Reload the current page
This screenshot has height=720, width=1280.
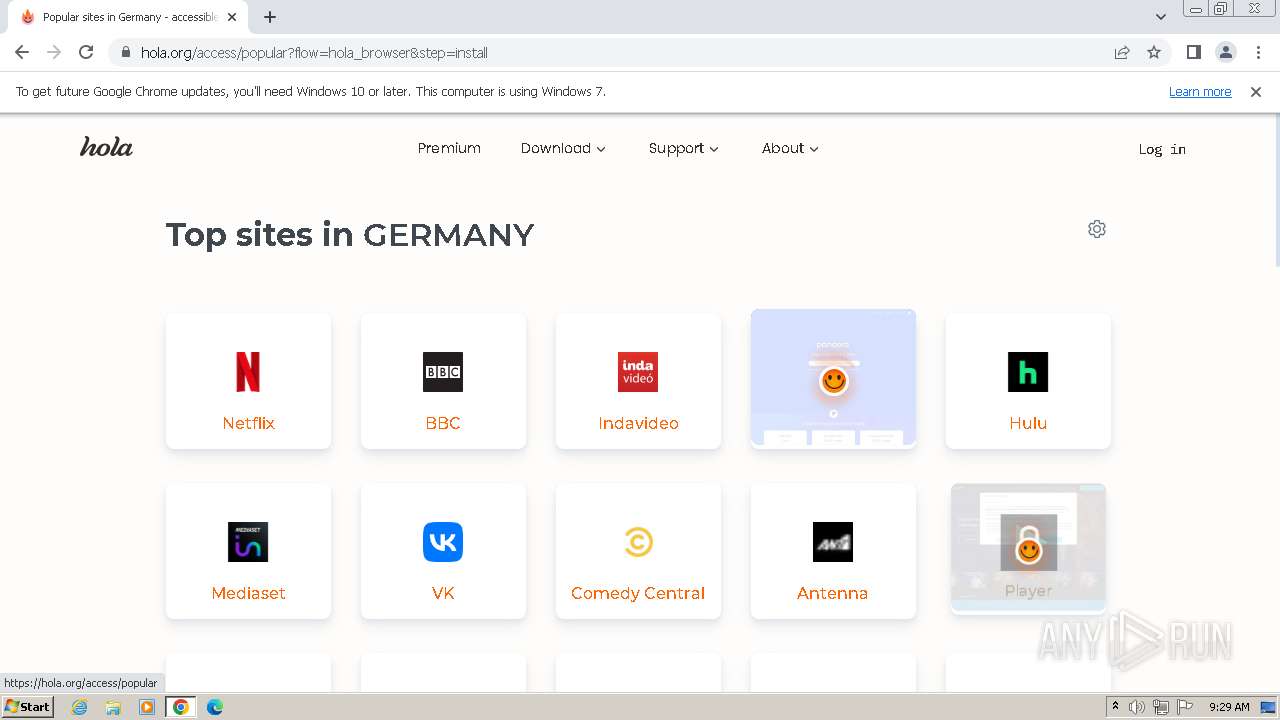point(86,52)
